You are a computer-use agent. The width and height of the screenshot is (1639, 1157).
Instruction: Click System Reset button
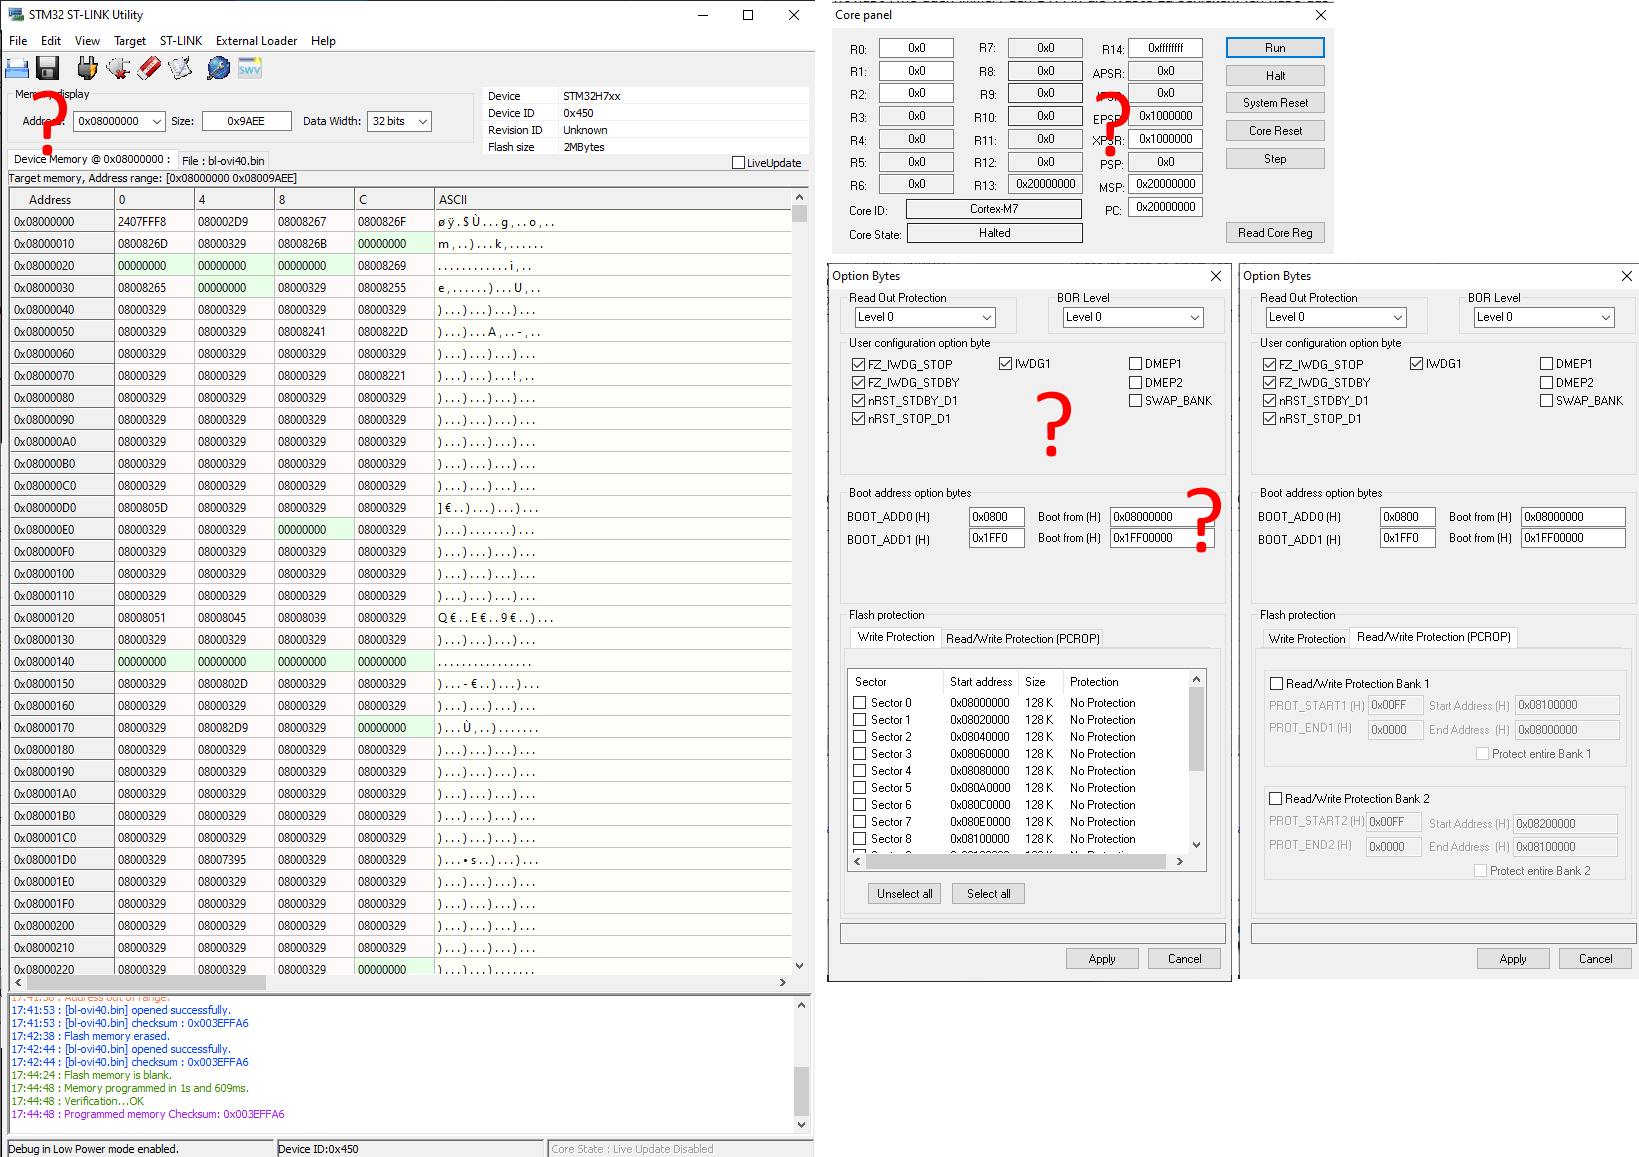tap(1275, 103)
